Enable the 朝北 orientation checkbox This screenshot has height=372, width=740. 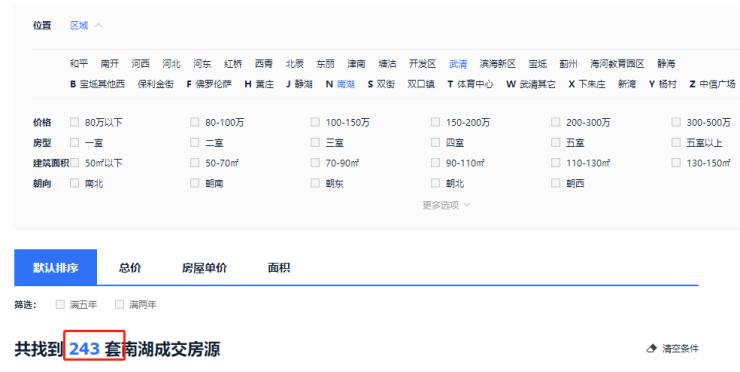point(435,183)
